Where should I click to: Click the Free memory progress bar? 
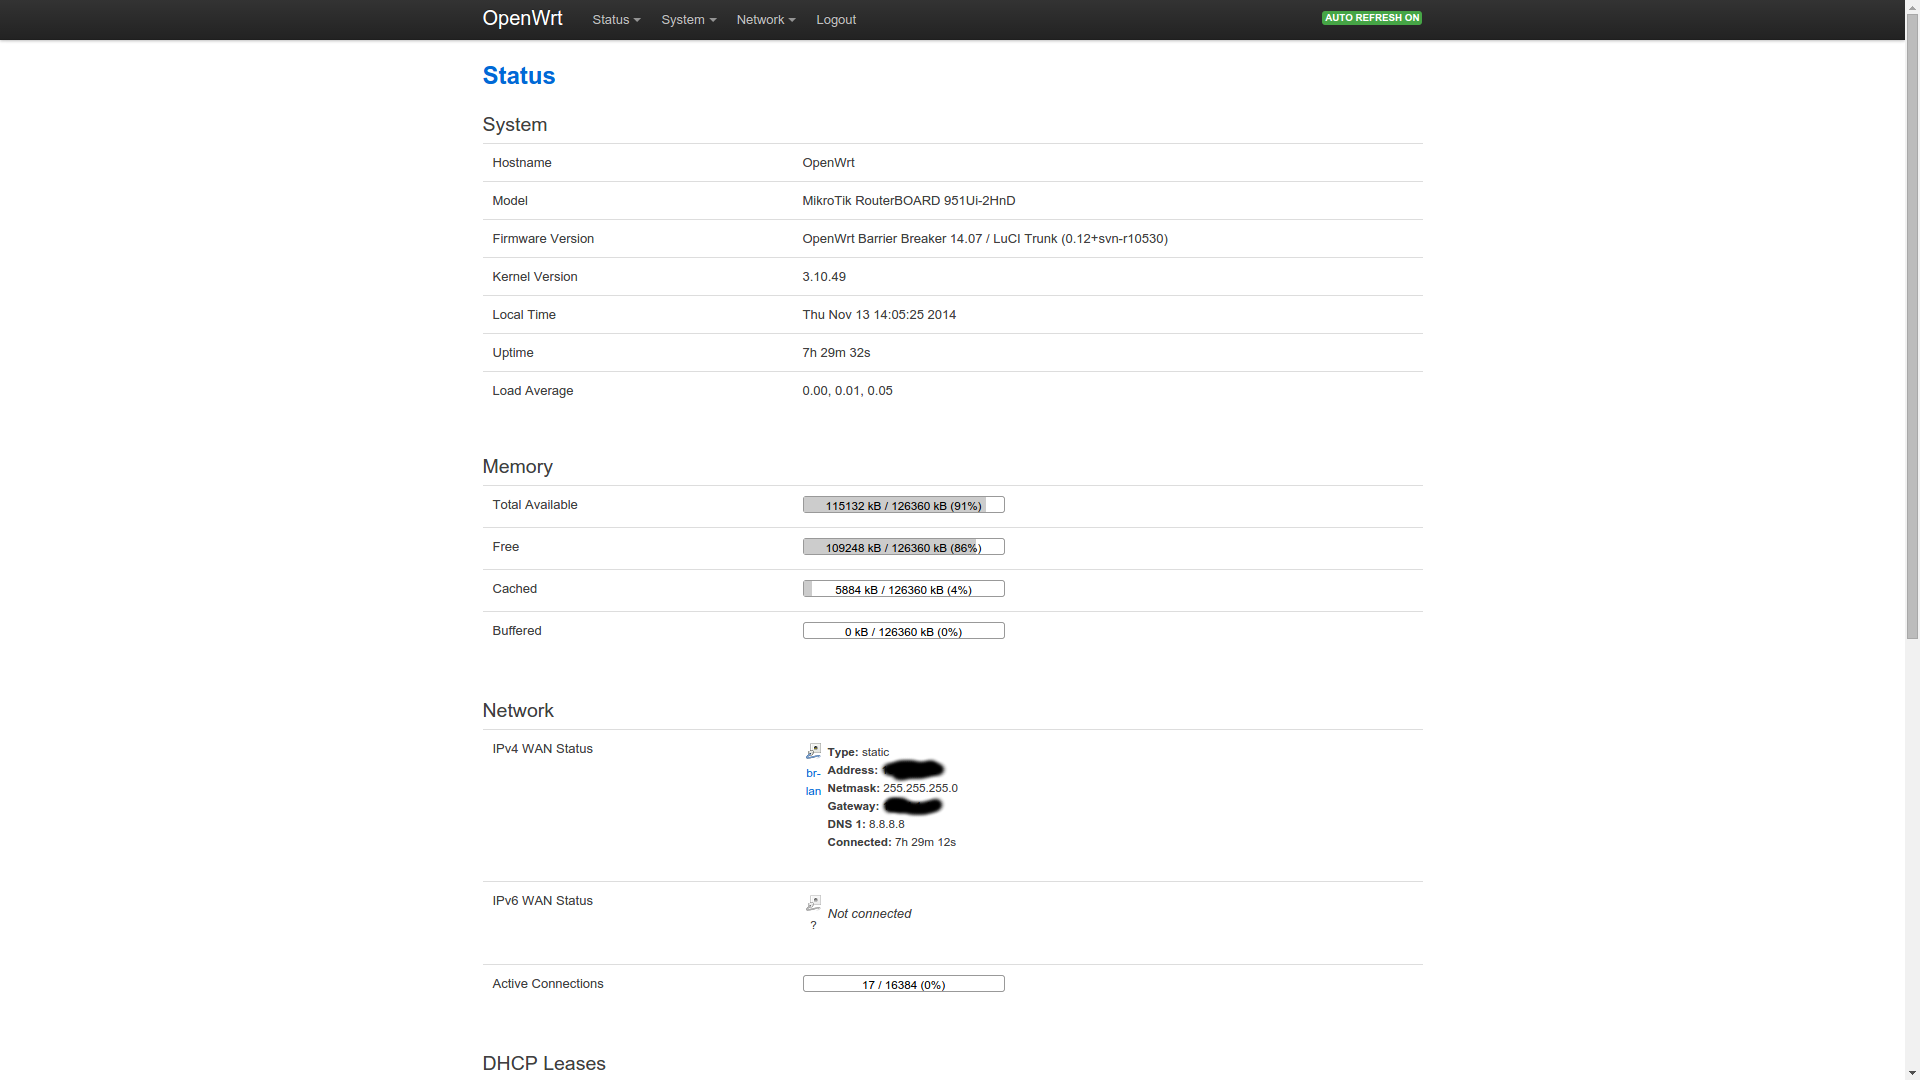click(903, 547)
